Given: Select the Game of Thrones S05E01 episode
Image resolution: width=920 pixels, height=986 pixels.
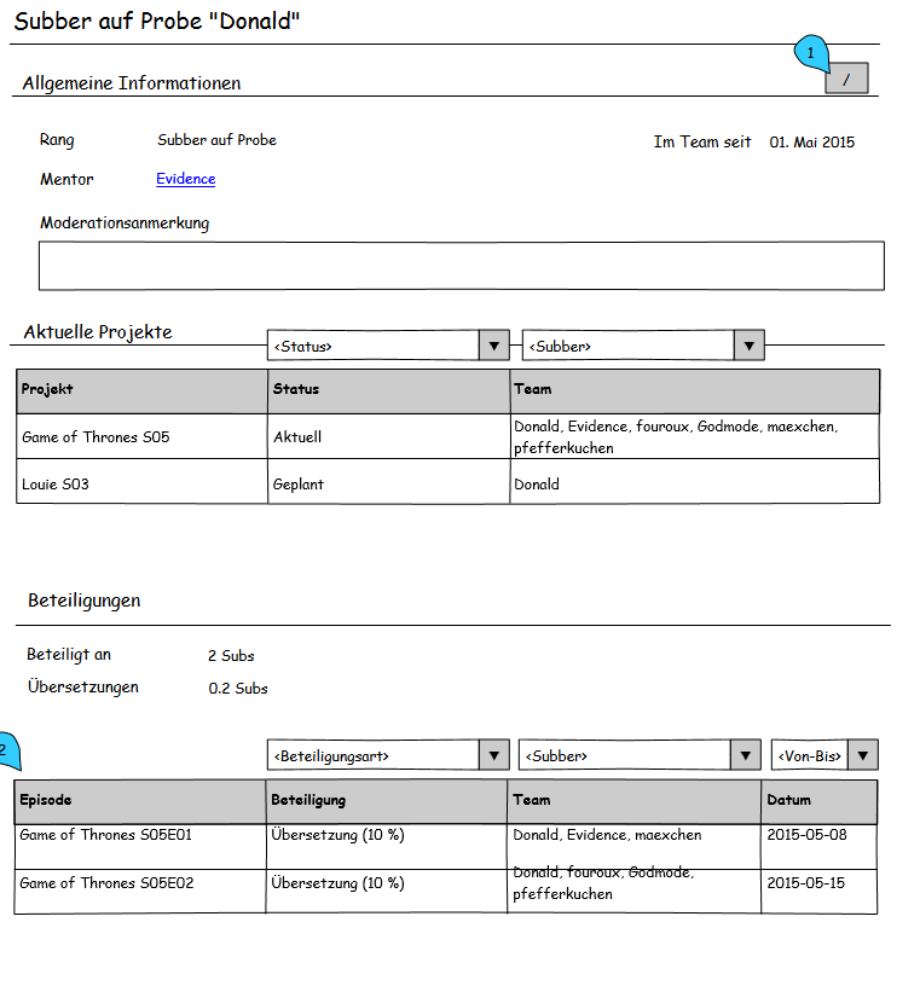Looking at the screenshot, I should (140, 836).
